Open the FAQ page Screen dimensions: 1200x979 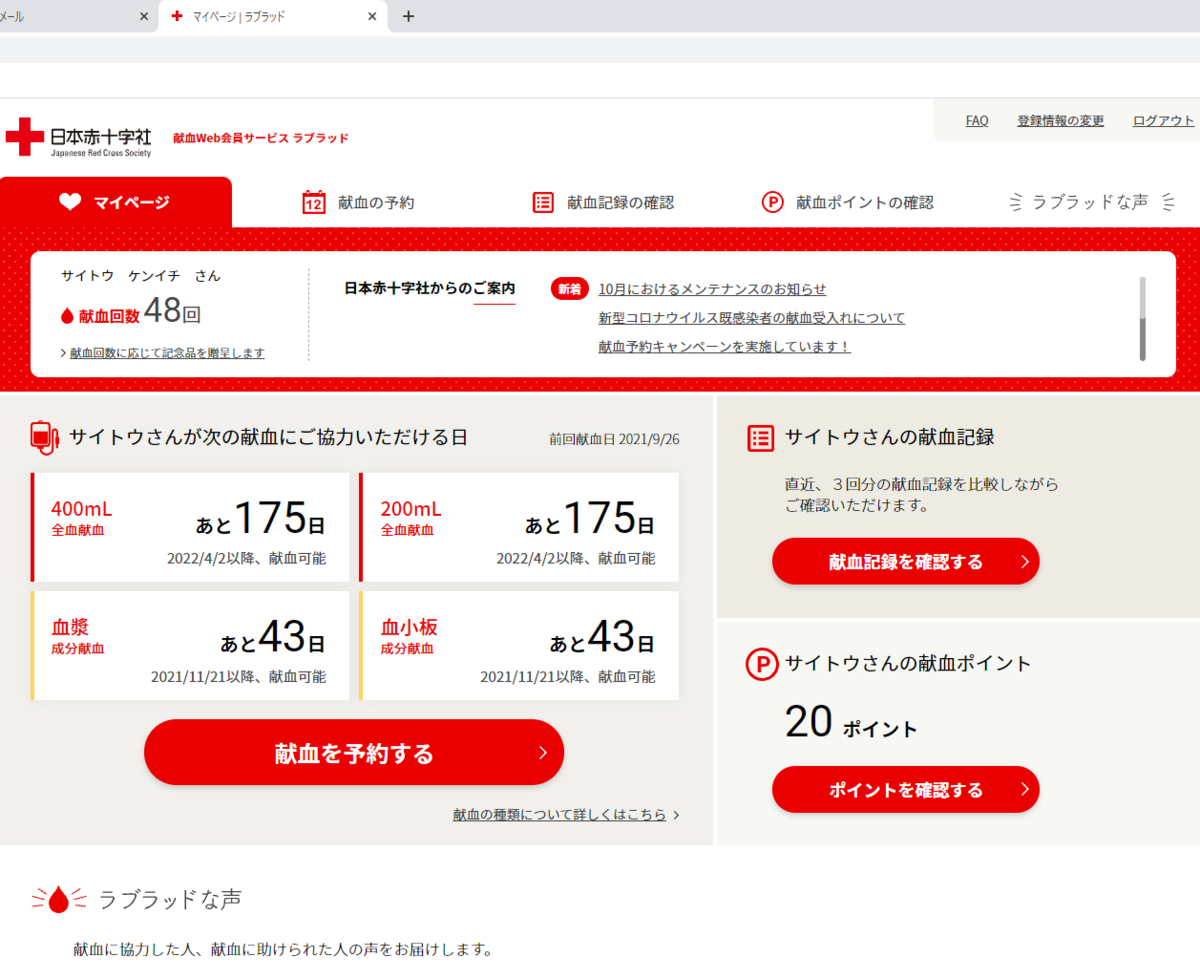(976, 120)
